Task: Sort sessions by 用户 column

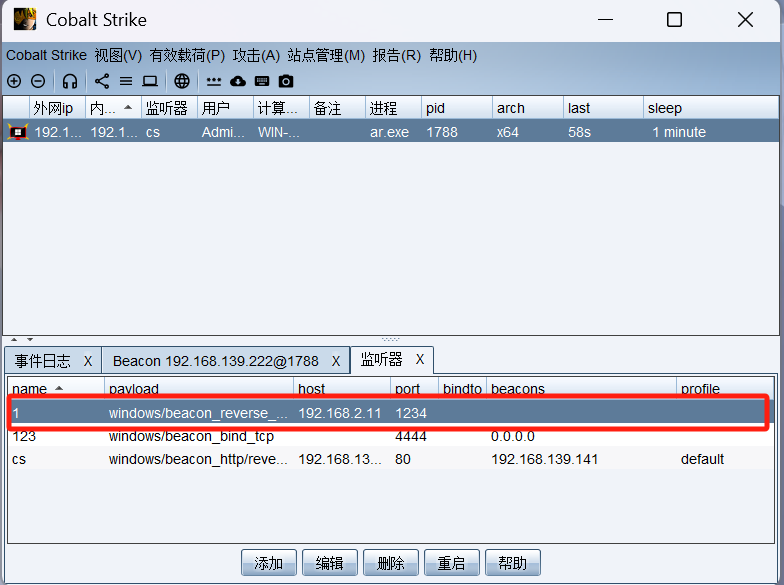Action: (x=226, y=108)
